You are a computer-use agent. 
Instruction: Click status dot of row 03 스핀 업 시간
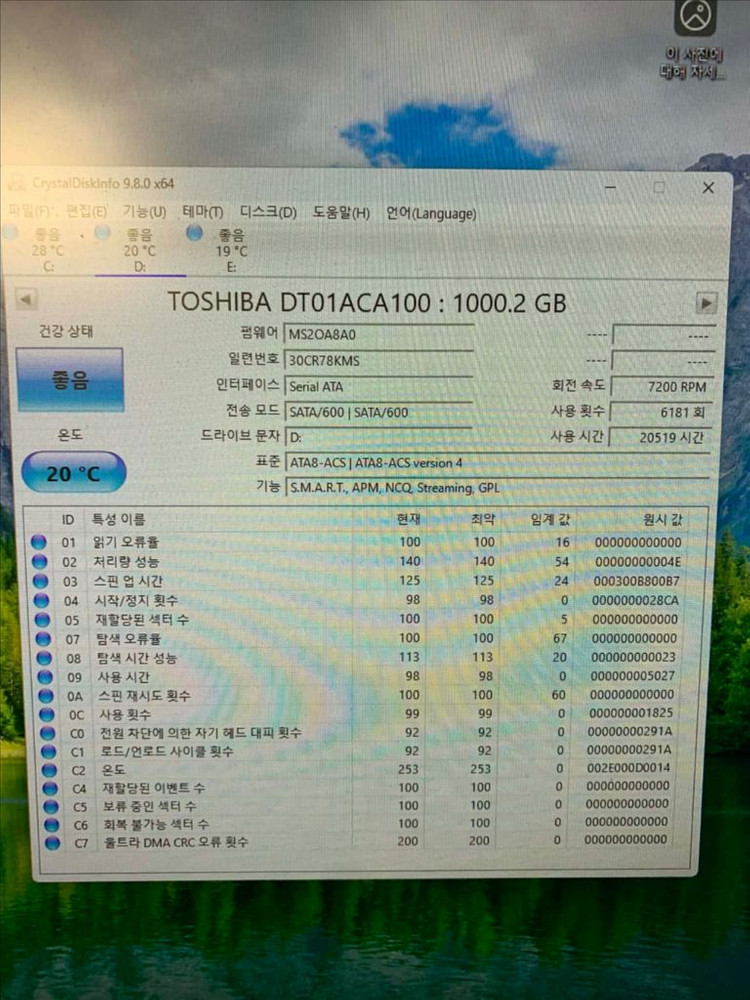pyautogui.click(x=40, y=581)
